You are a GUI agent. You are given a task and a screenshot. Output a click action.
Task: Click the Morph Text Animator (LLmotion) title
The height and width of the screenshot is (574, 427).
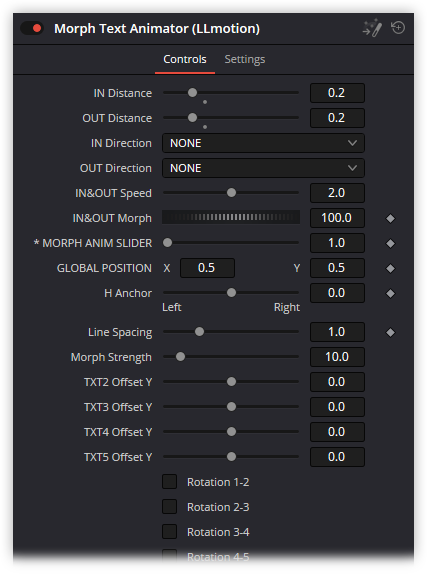[x=157, y=29]
